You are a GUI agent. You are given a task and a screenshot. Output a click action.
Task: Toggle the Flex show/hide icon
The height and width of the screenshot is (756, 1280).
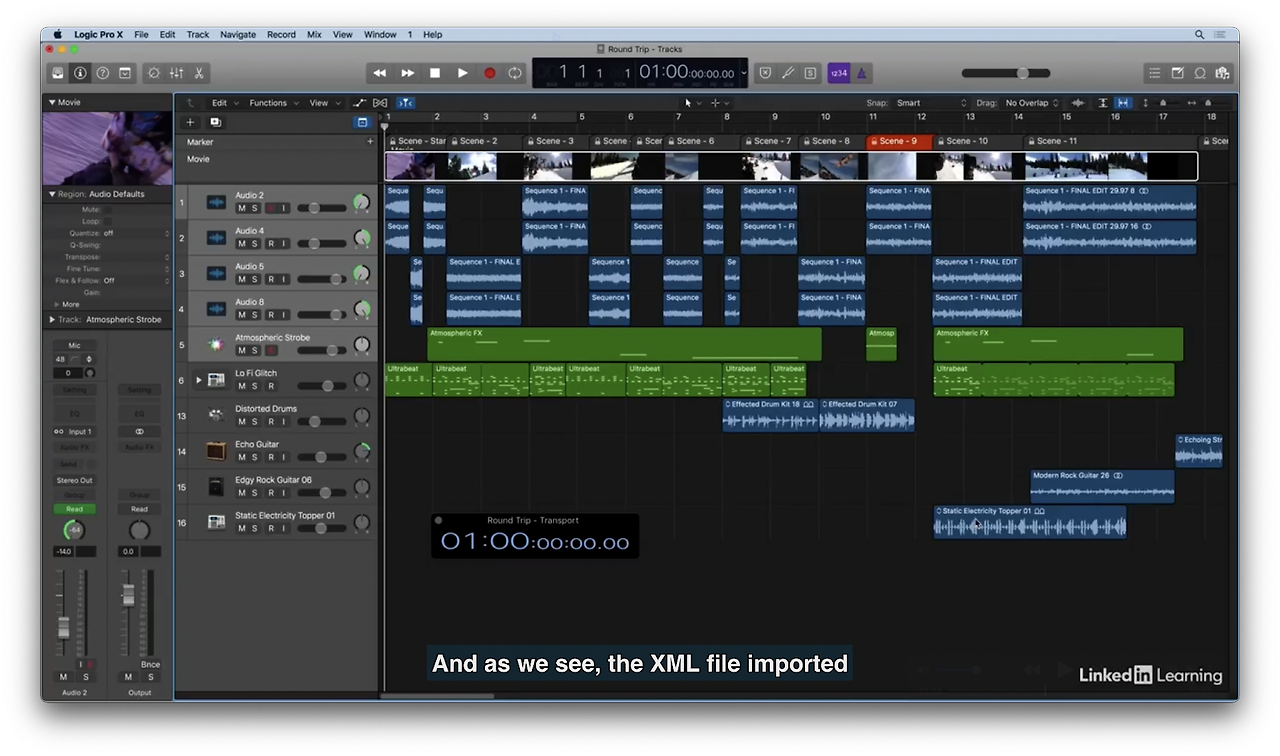(380, 103)
